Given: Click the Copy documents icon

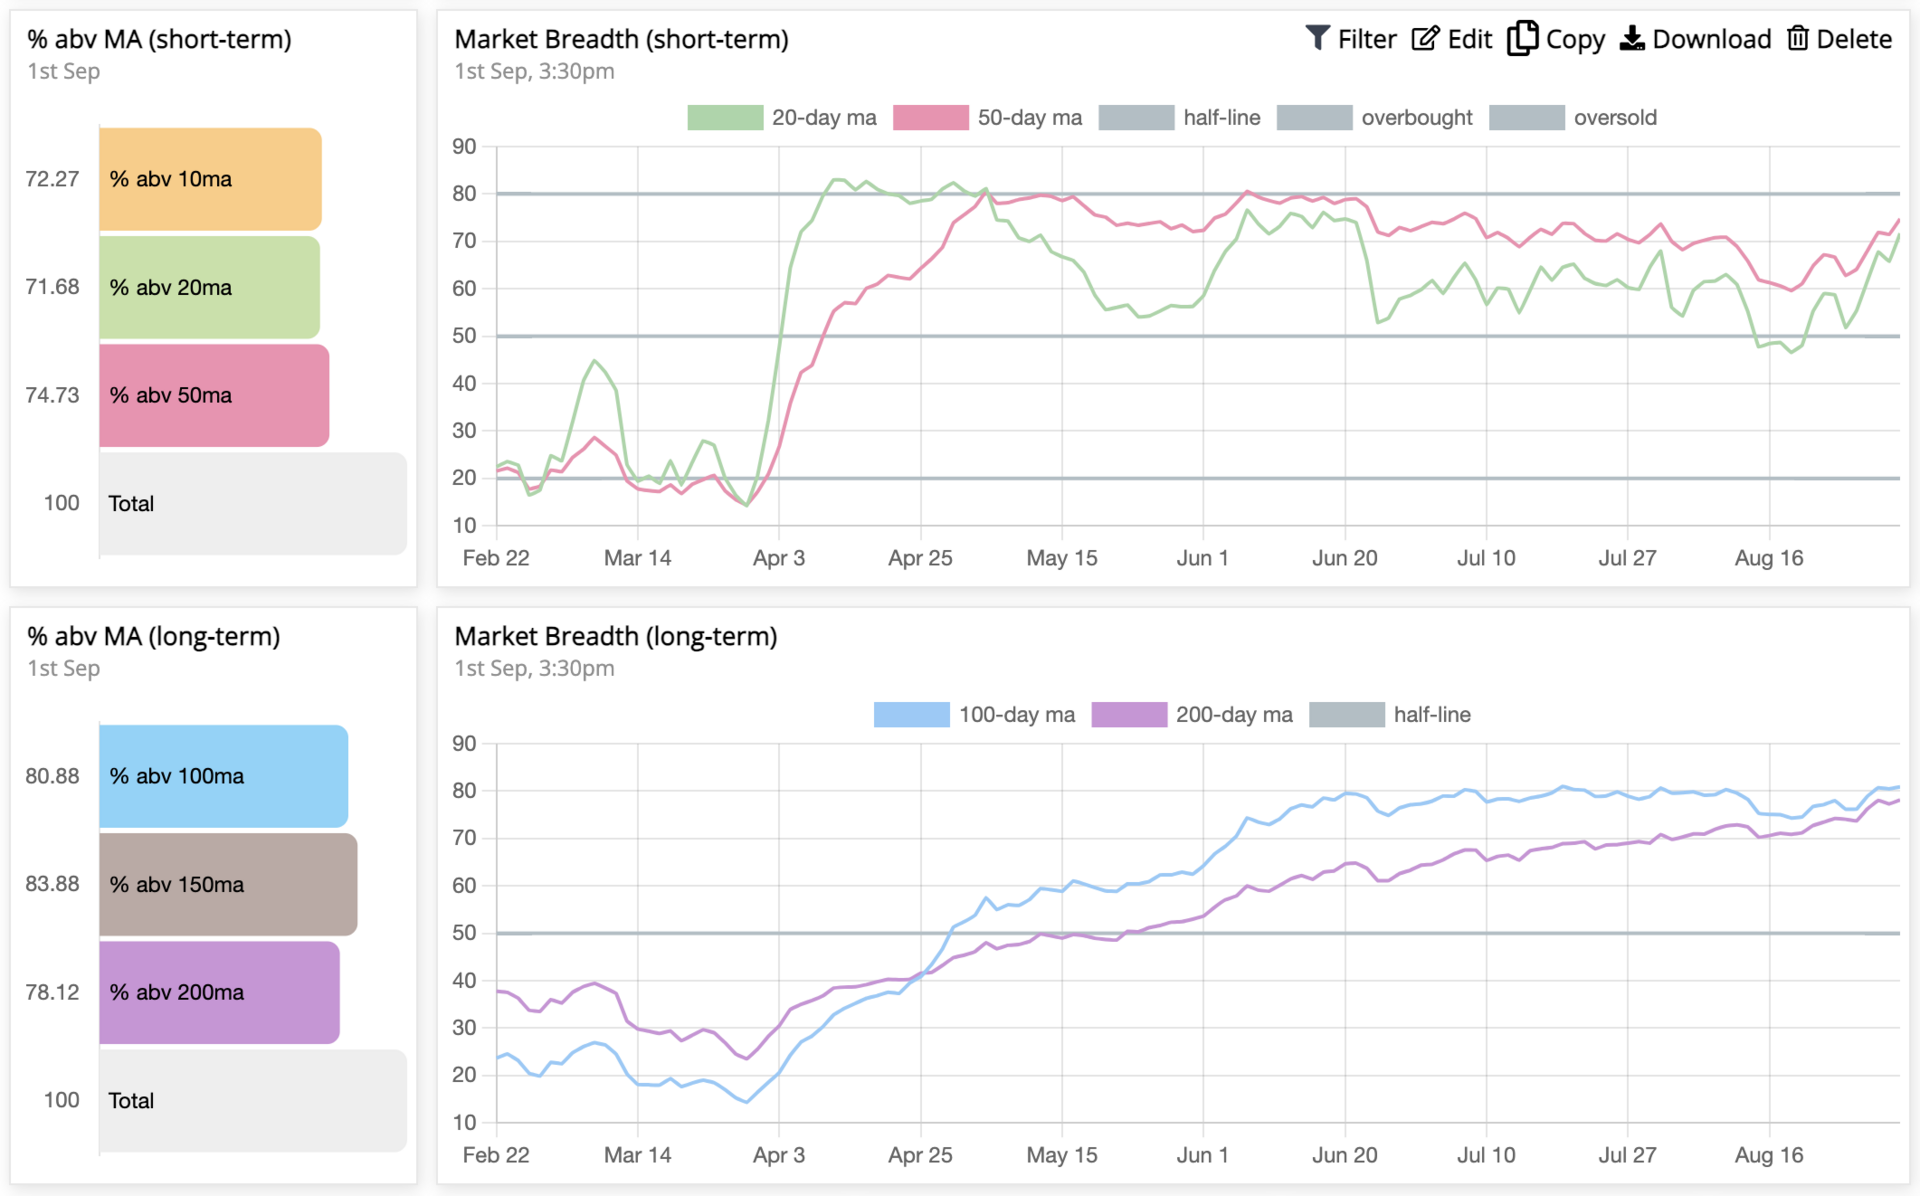Looking at the screenshot, I should pyautogui.click(x=1522, y=38).
